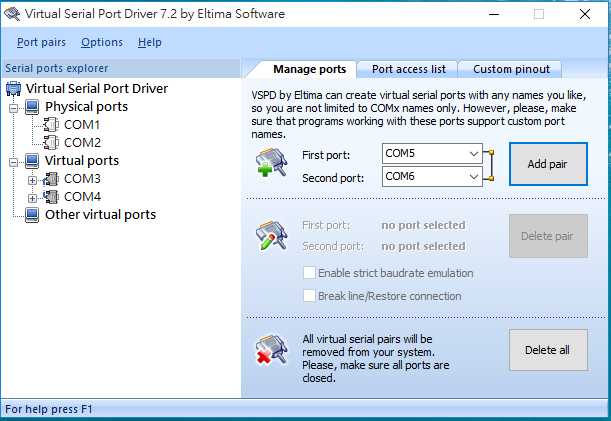The height and width of the screenshot is (421, 611).
Task: Select COM2 label in the tree
Action: tap(82, 143)
